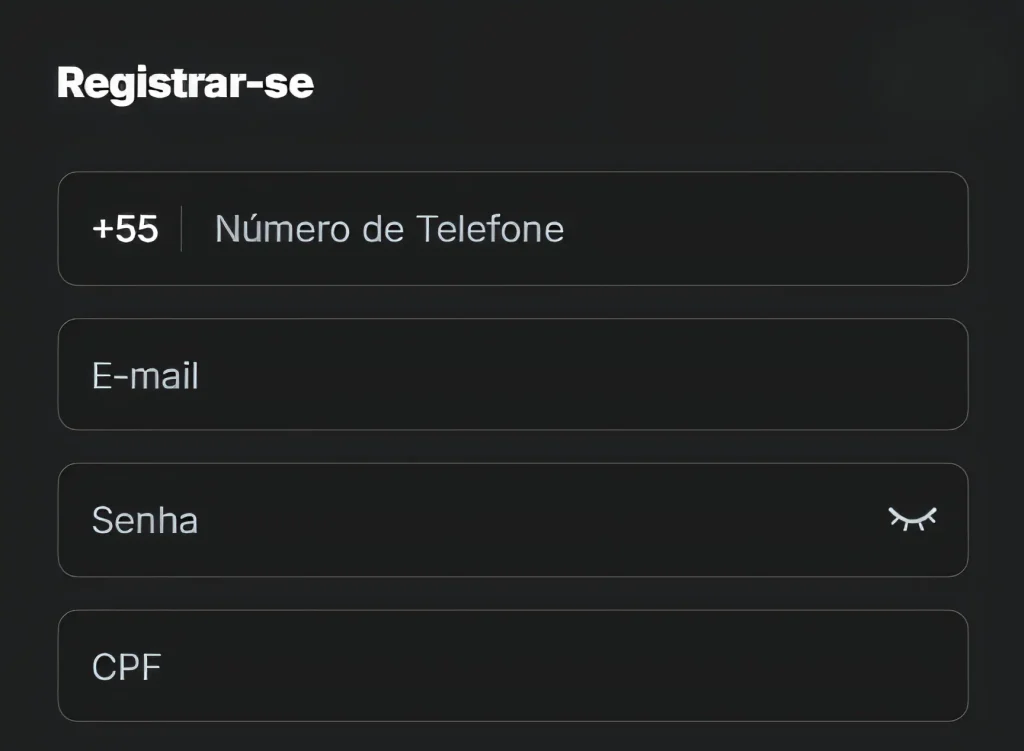Click the +55 Brazil dialing prefix
Screen dimensions: 1024x751
click(125, 229)
